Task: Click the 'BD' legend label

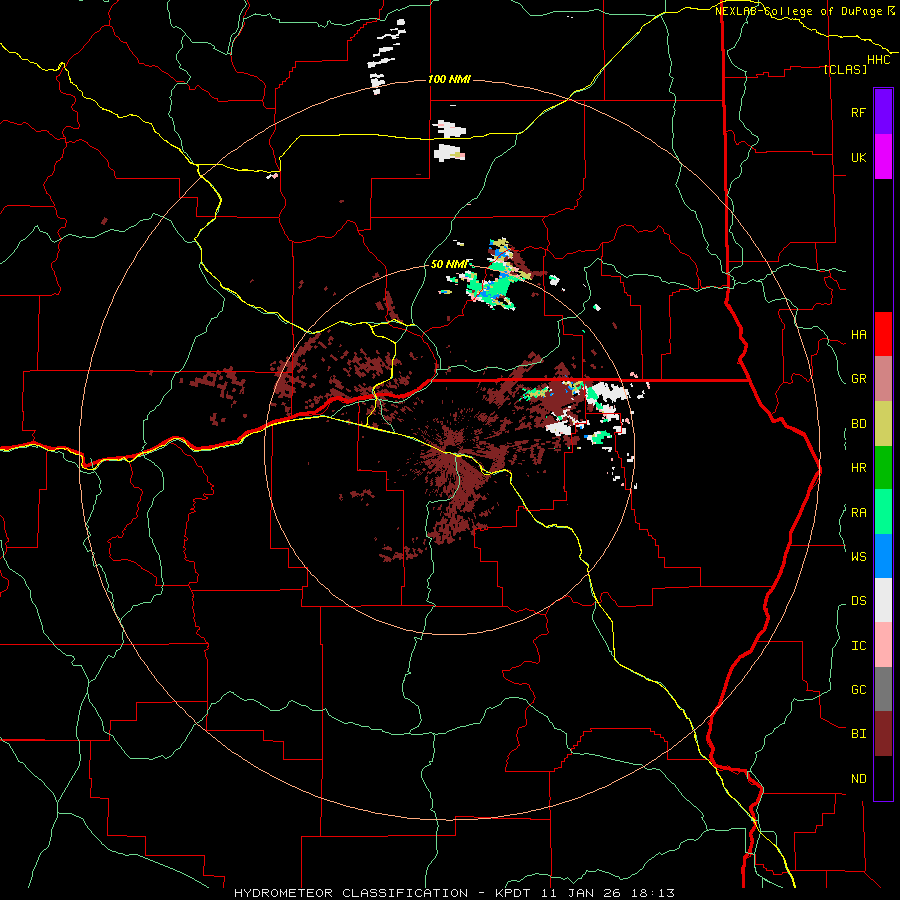Action: coord(858,424)
